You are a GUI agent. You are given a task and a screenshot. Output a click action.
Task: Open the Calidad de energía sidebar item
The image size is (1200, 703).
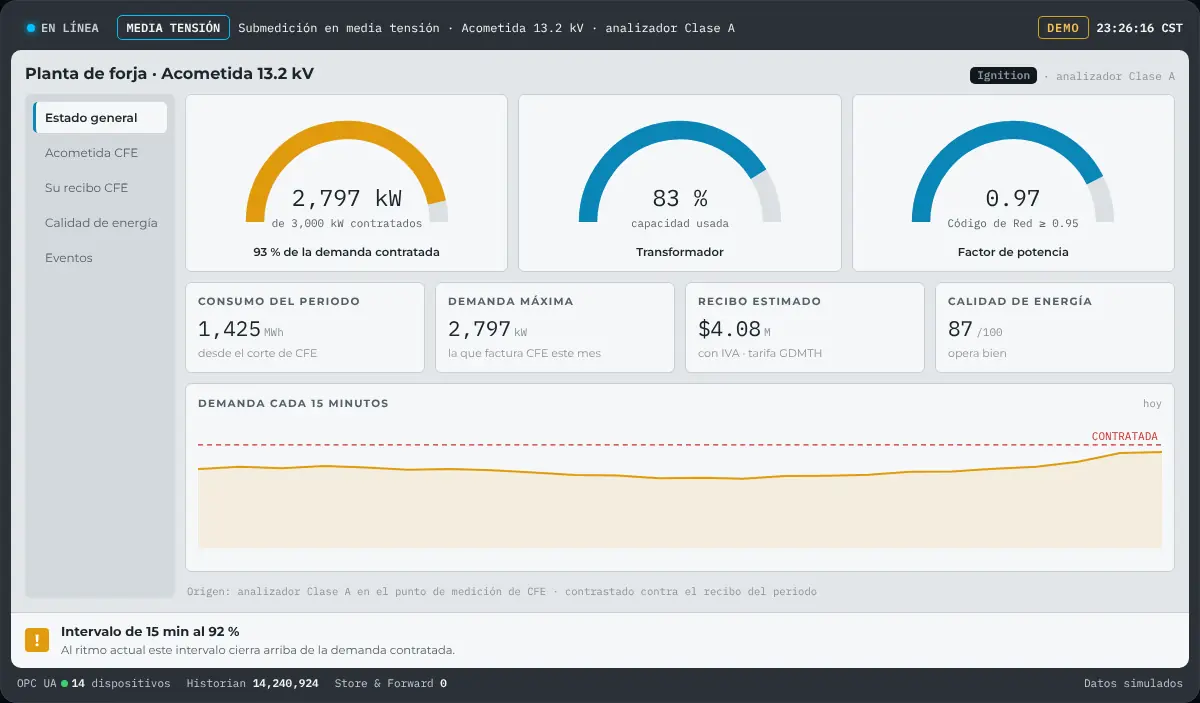click(100, 223)
